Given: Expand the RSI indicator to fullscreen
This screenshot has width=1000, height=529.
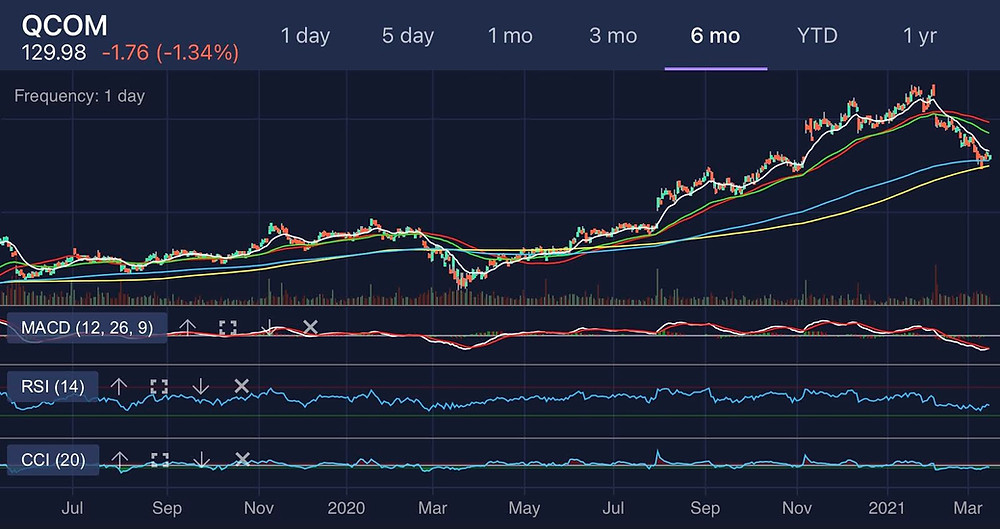Looking at the screenshot, I should tap(159, 386).
